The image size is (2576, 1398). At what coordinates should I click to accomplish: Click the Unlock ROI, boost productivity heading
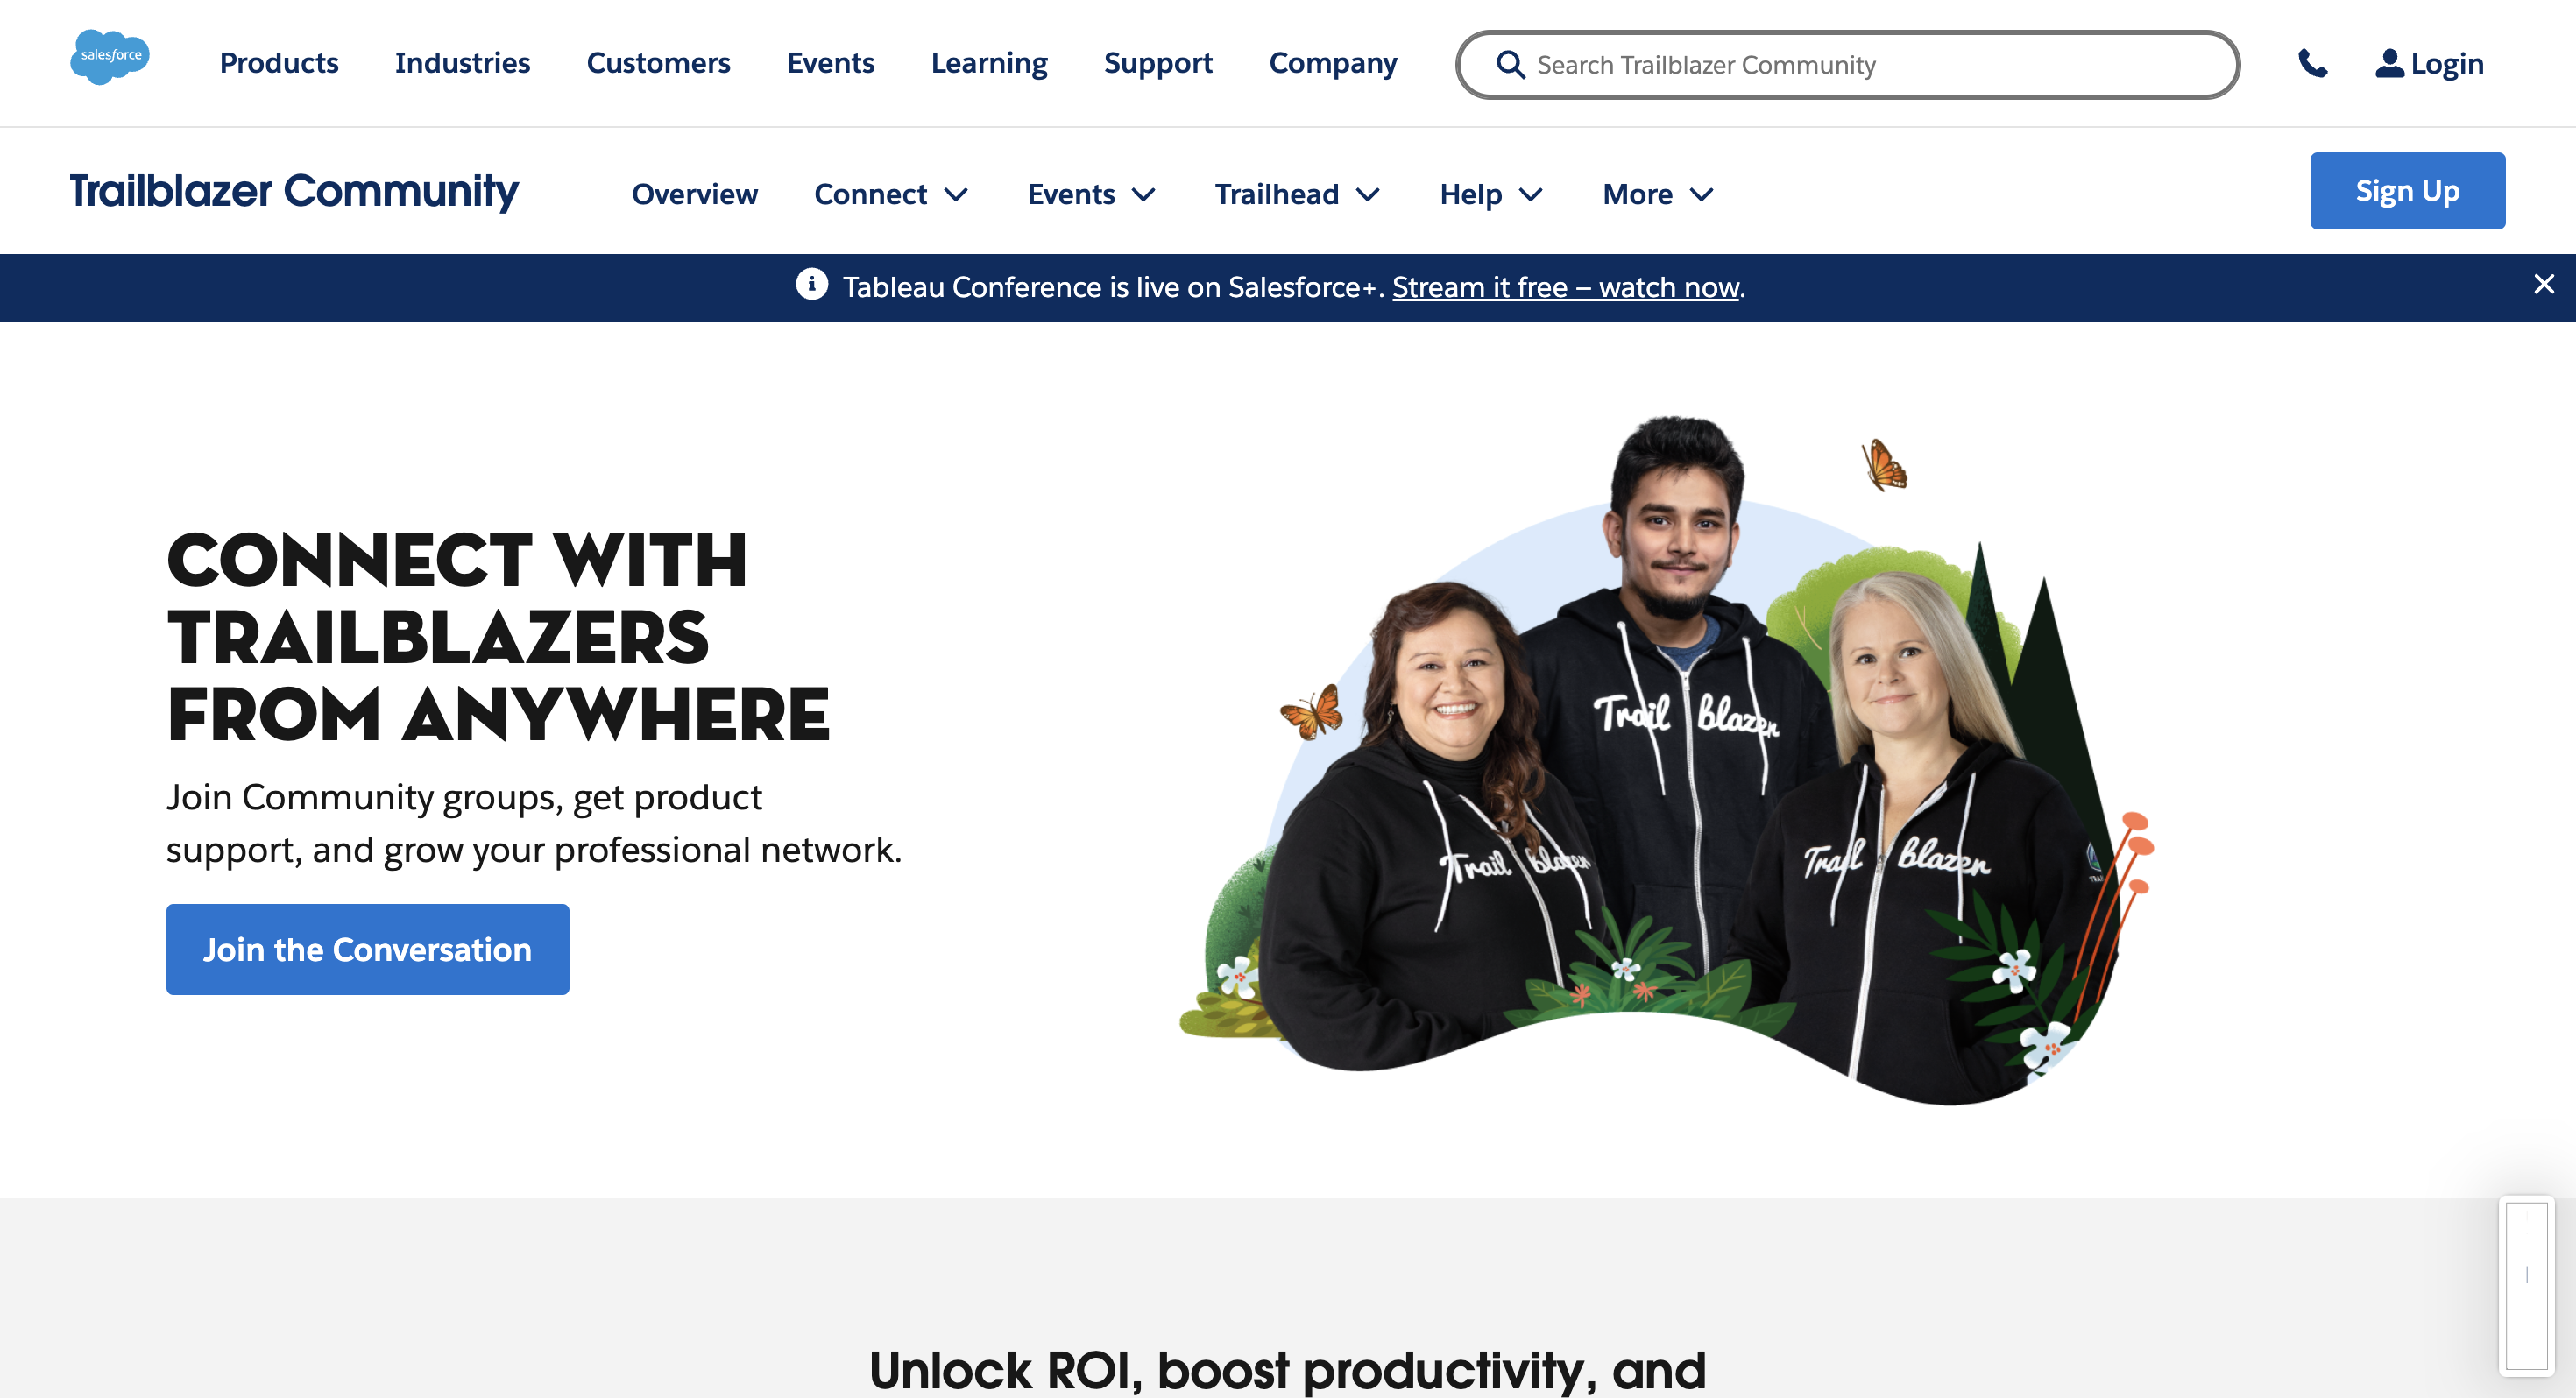[x=1287, y=1369]
